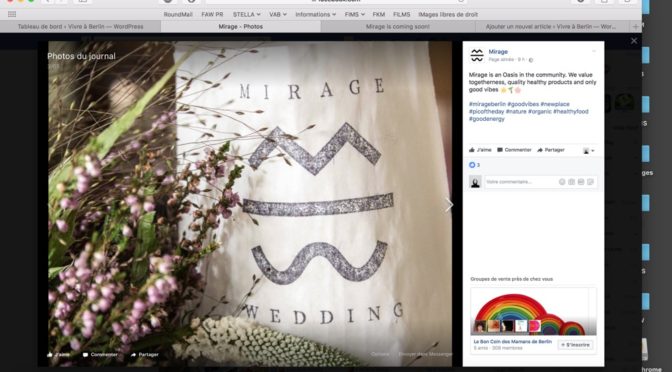Focus the Votre commentaire input field
The width and height of the screenshot is (672, 372).
pyautogui.click(x=521, y=182)
